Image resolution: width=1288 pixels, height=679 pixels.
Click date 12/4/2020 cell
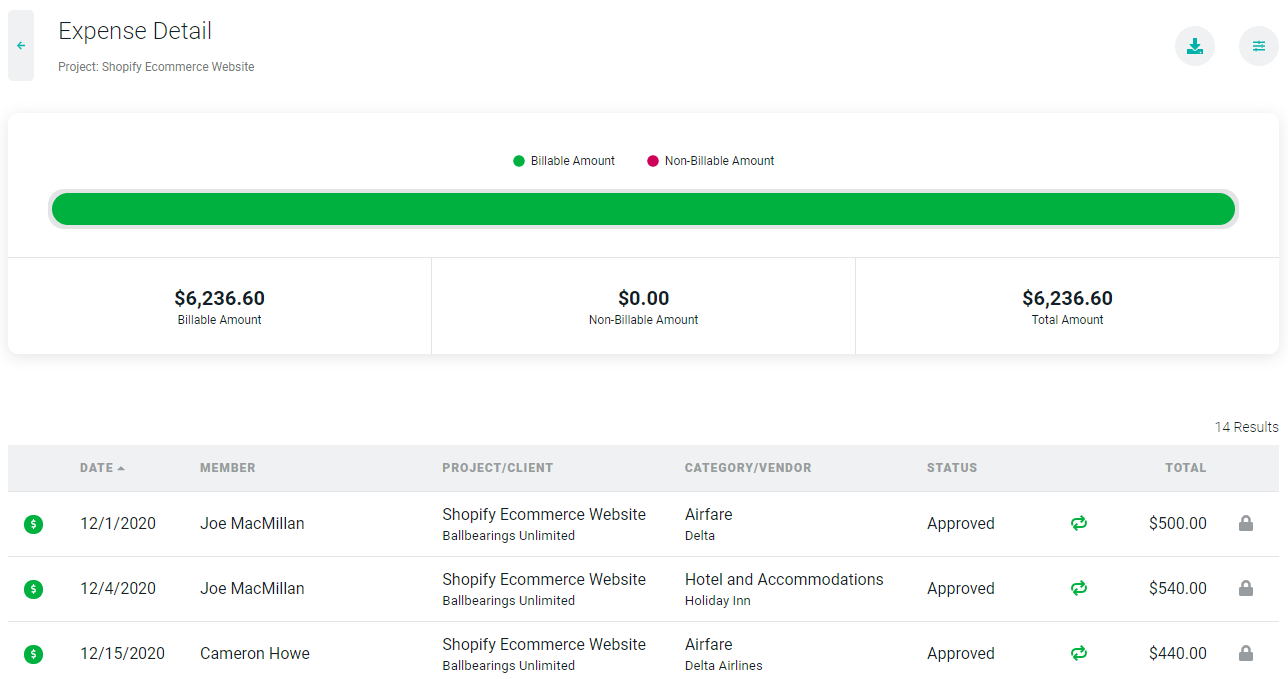coord(118,589)
